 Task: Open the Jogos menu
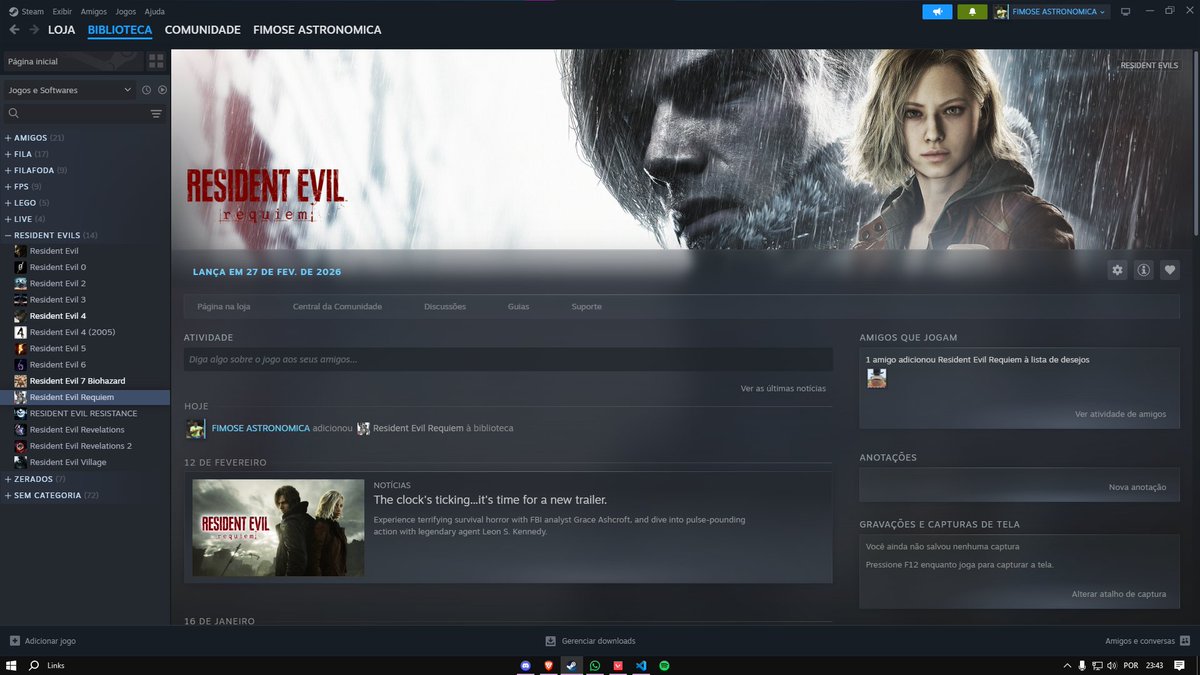[126, 11]
